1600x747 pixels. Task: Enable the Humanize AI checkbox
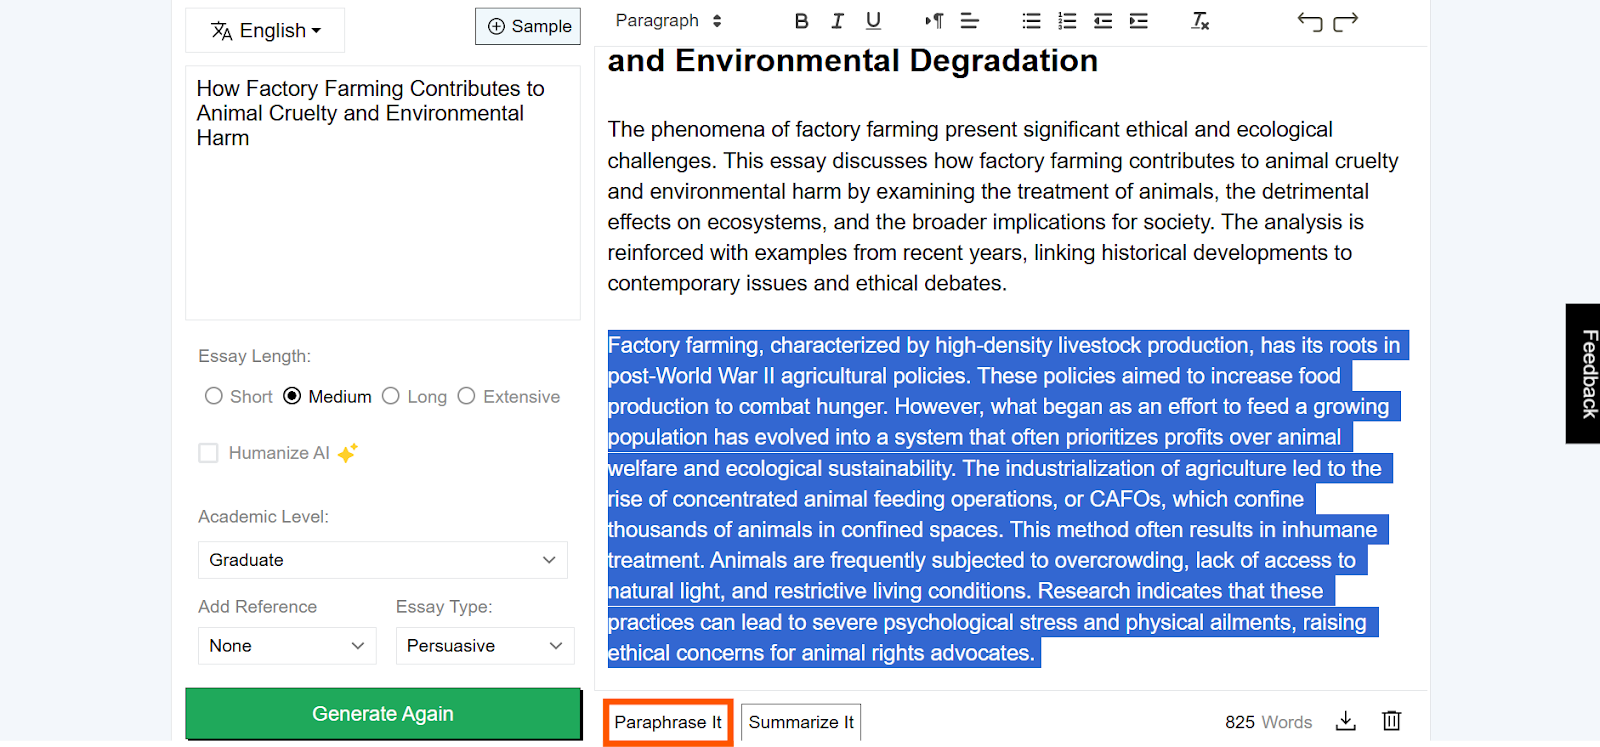tap(208, 453)
